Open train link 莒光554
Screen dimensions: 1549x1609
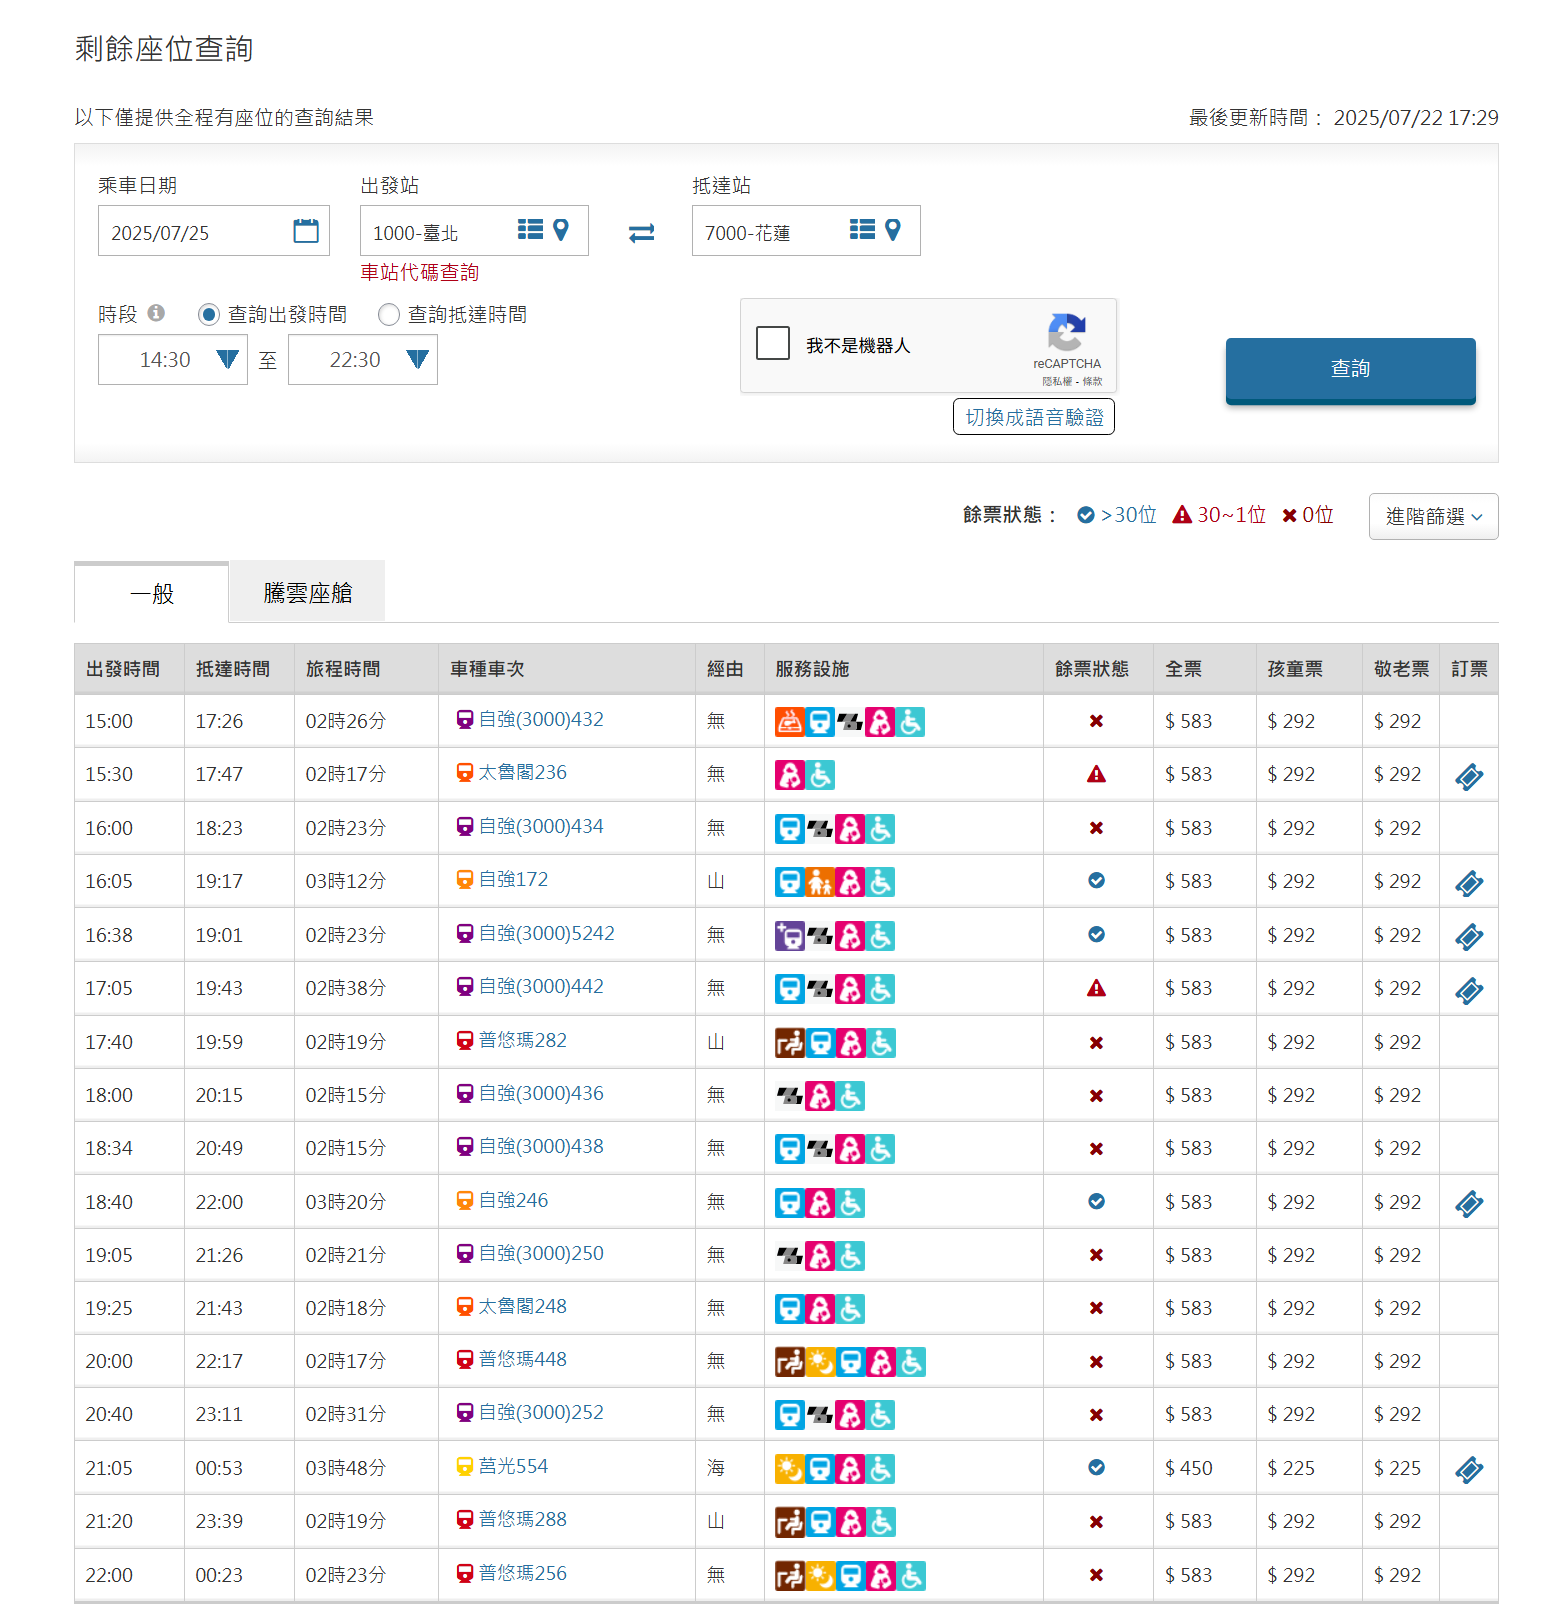(x=513, y=1466)
